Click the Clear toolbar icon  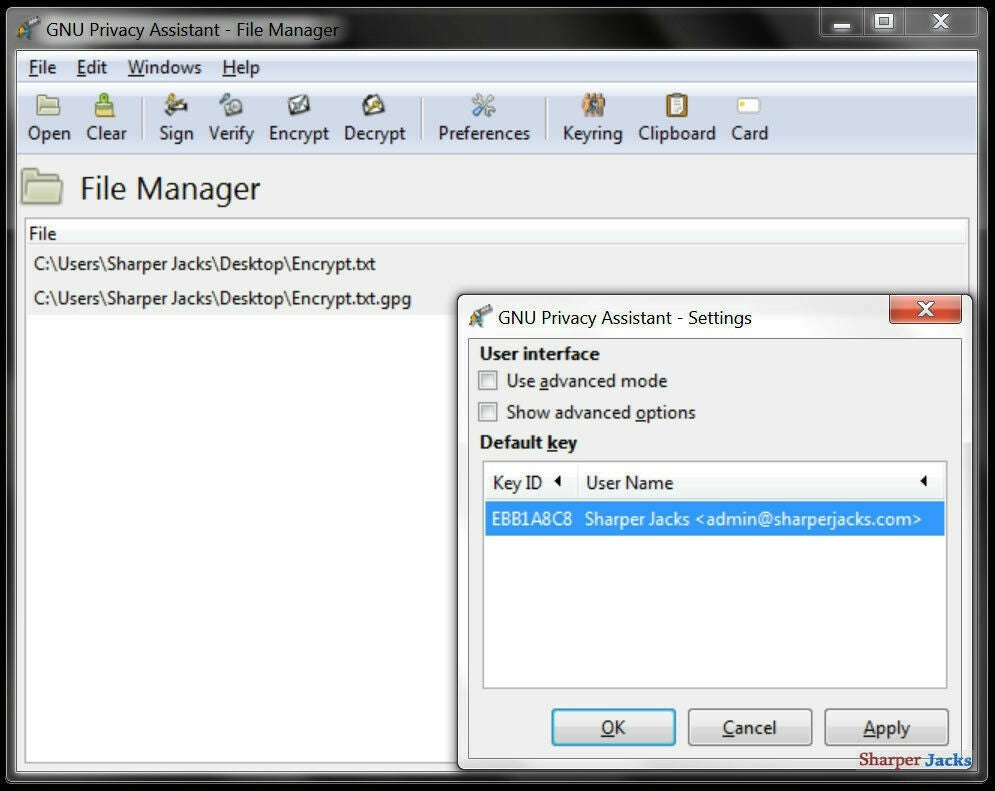[105, 115]
